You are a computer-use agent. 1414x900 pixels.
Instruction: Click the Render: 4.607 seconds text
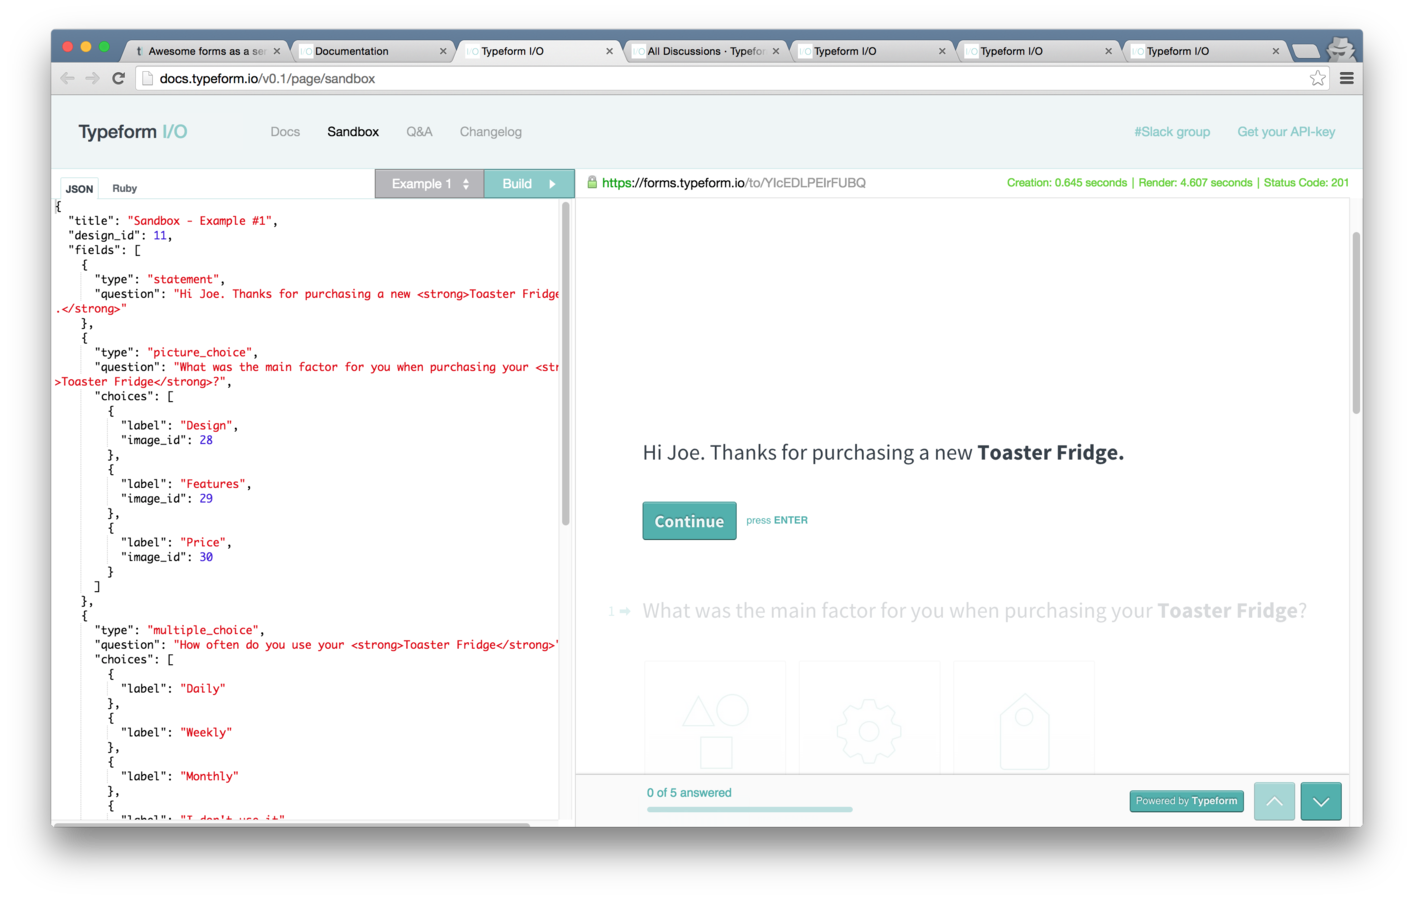pyautogui.click(x=1195, y=183)
